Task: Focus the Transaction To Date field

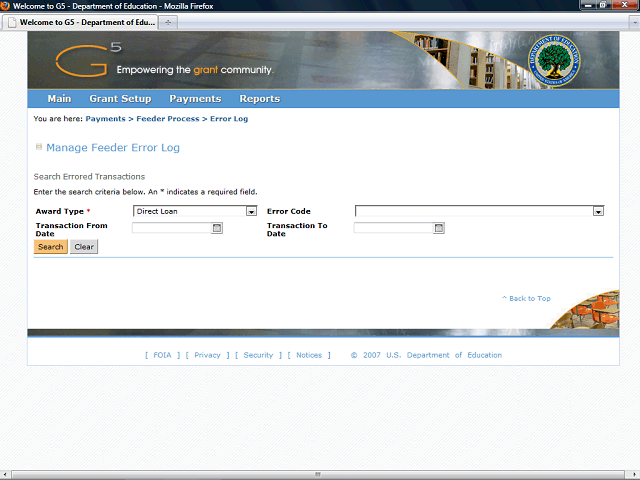Action: tap(393, 228)
